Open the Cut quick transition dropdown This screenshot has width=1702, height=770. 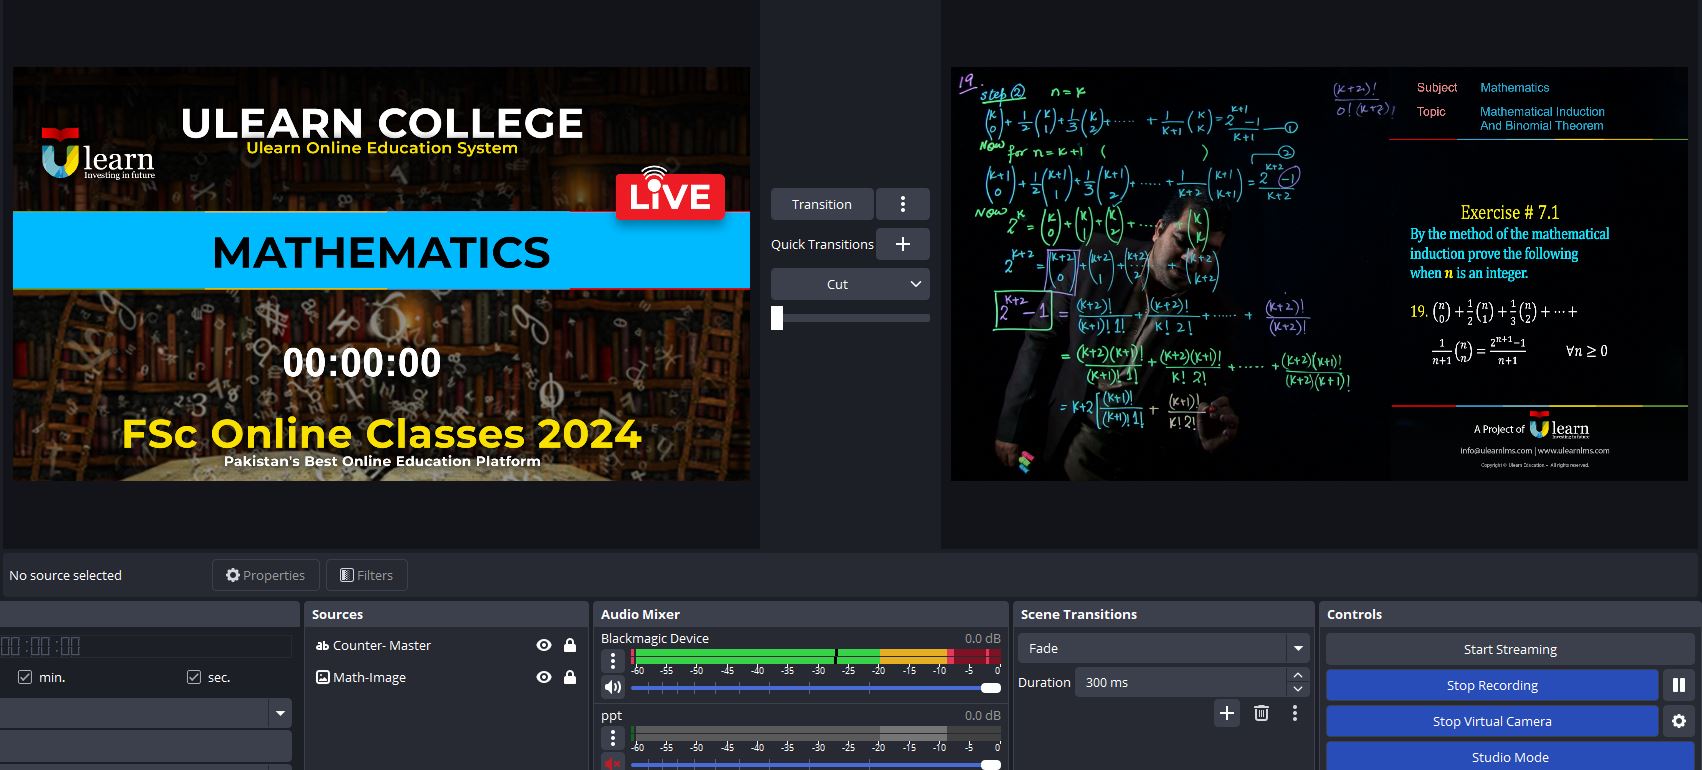pyautogui.click(x=850, y=284)
